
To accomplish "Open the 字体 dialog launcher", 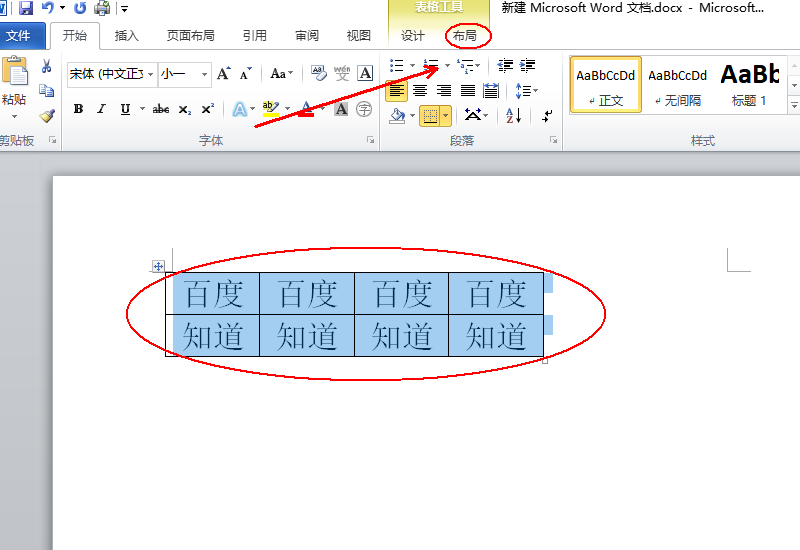I will tap(371, 140).
